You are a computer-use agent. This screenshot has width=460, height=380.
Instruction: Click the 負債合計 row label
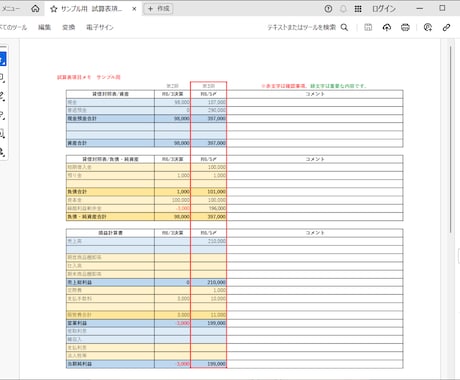(77, 192)
